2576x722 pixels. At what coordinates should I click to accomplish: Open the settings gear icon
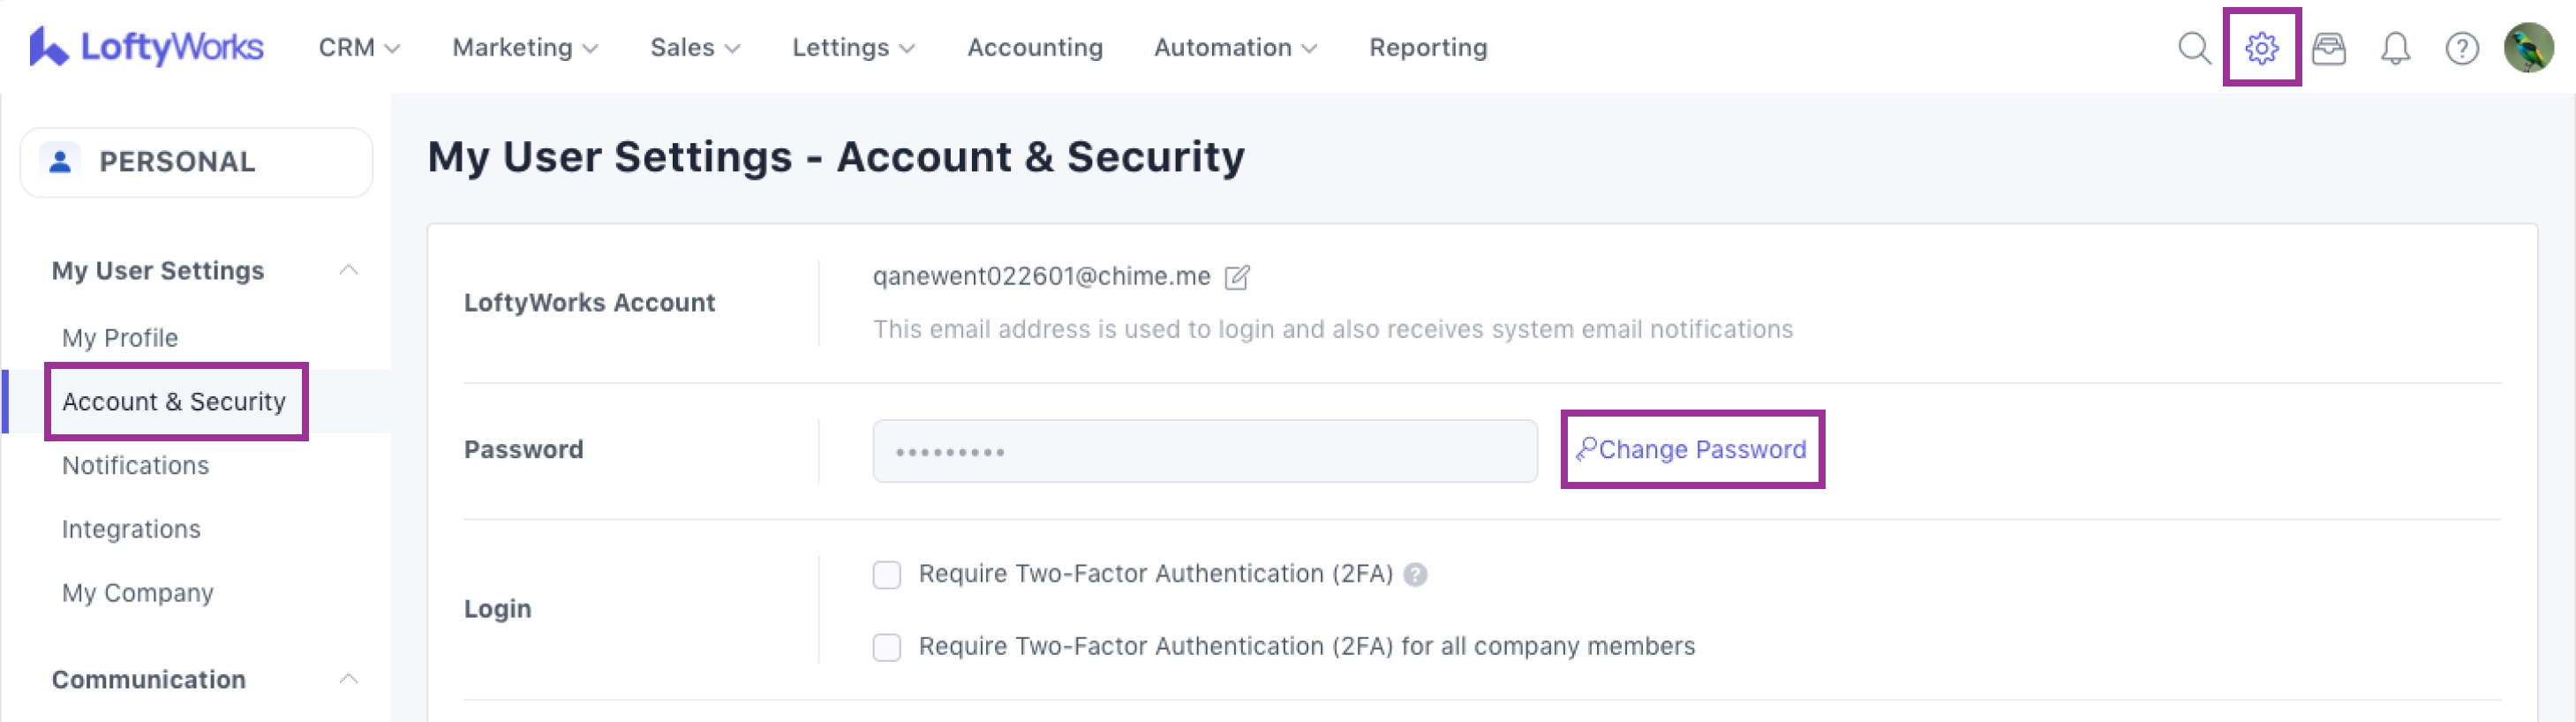tap(2261, 48)
